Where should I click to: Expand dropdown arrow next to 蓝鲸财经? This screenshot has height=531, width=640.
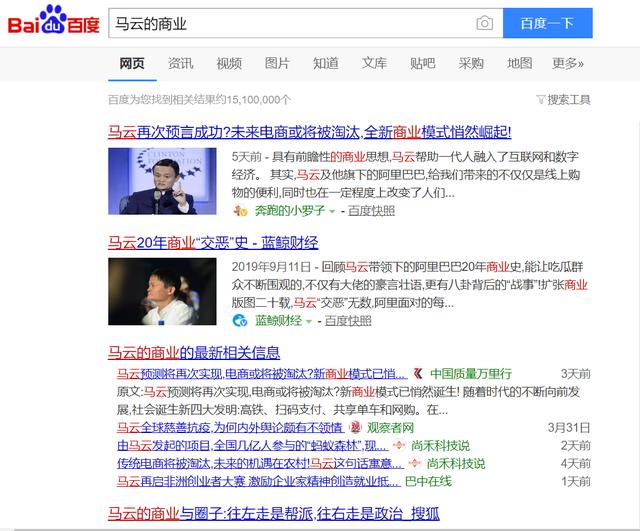click(x=309, y=322)
